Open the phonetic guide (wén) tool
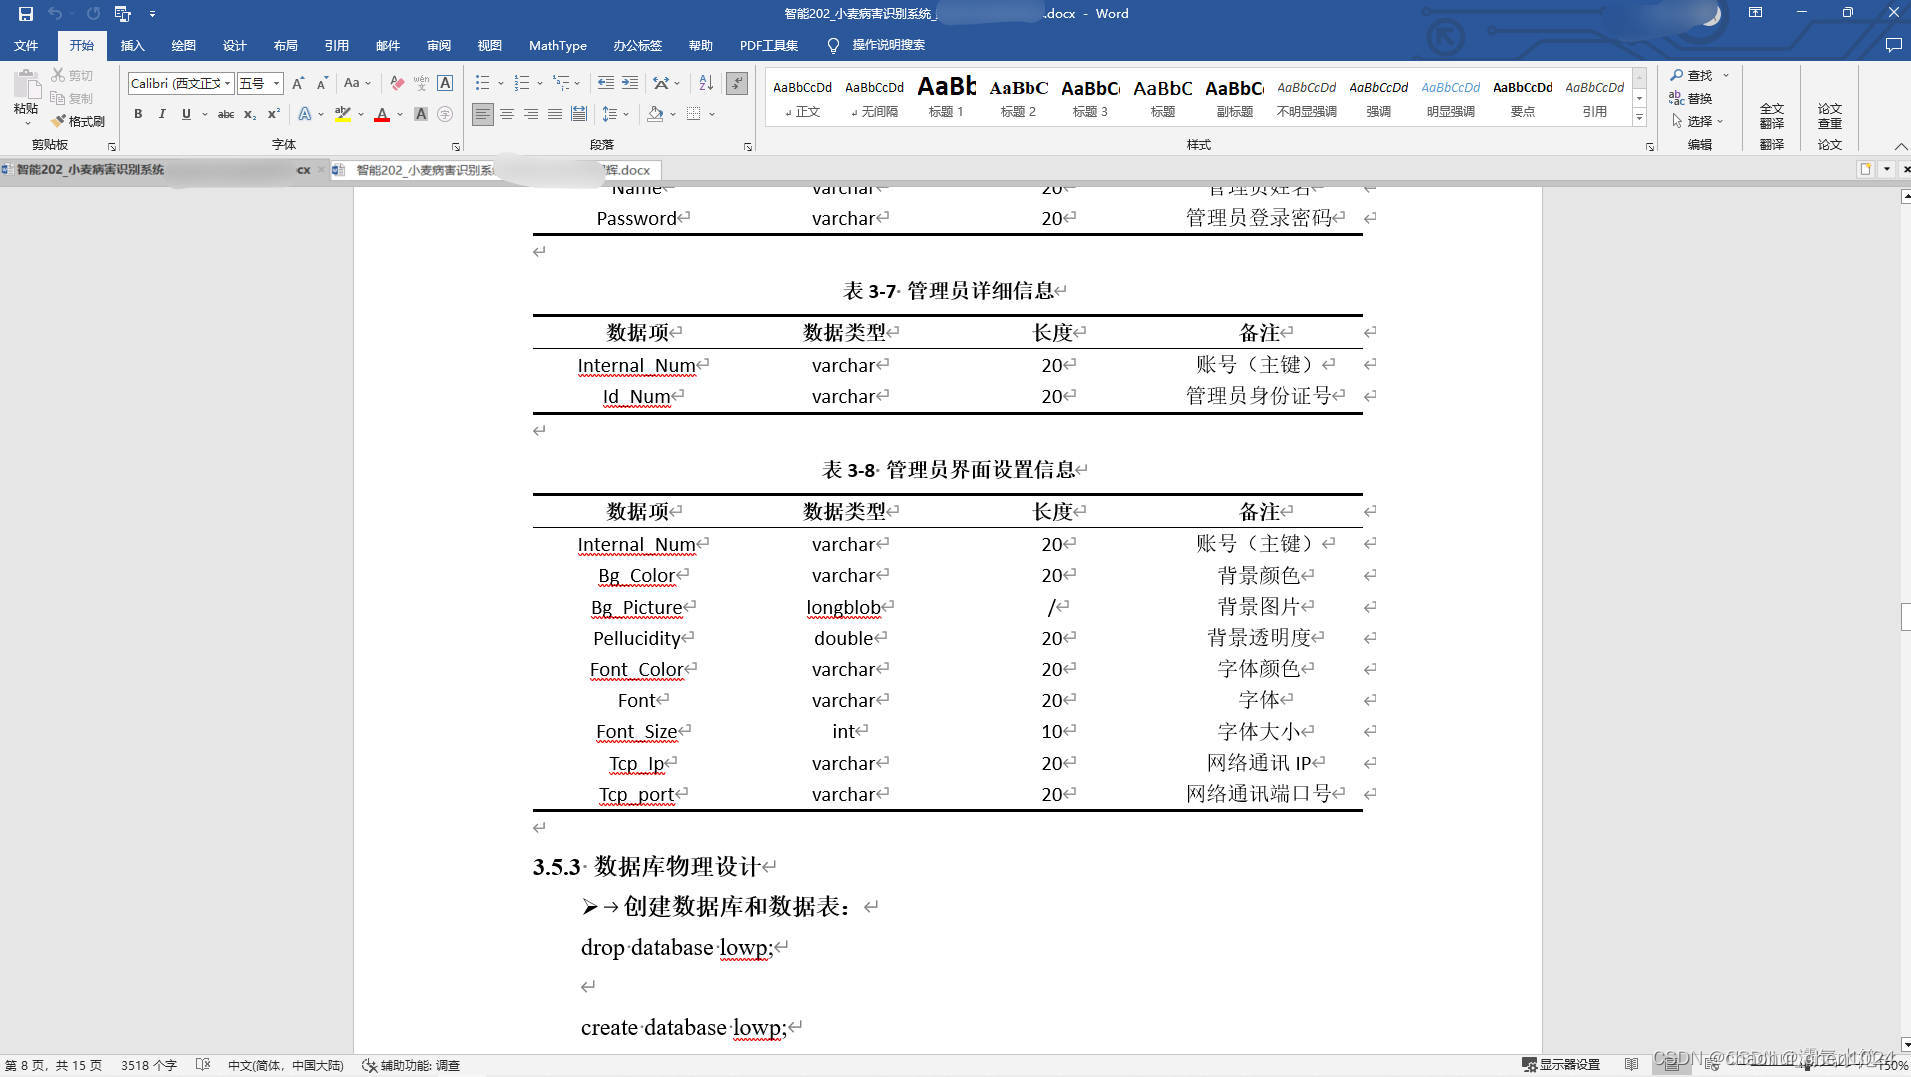 tap(421, 83)
